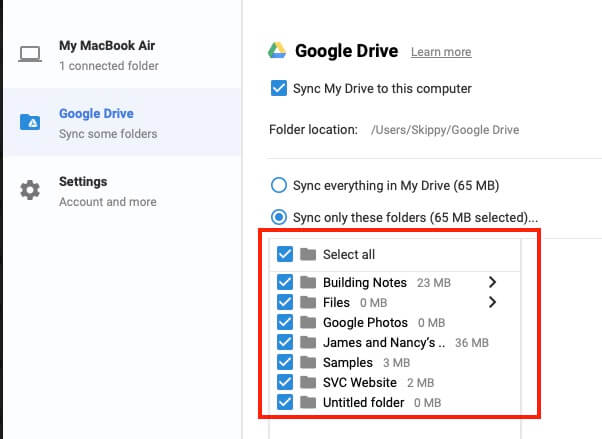
Task: Click the Google Drive heading text
Action: (347, 51)
